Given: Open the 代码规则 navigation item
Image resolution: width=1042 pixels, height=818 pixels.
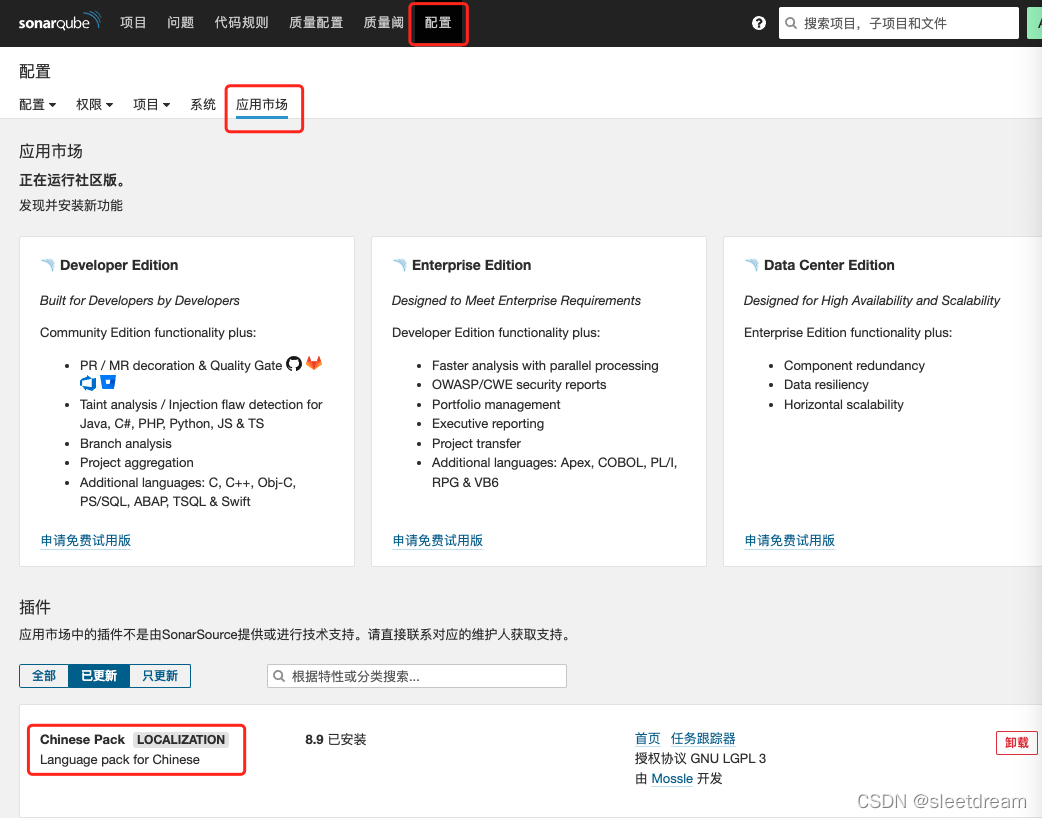Looking at the screenshot, I should tap(241, 23).
